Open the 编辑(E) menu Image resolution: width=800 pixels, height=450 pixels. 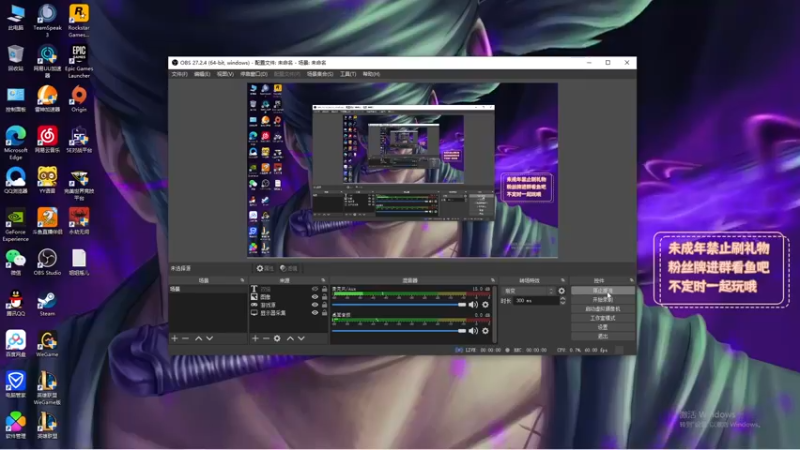[202, 74]
